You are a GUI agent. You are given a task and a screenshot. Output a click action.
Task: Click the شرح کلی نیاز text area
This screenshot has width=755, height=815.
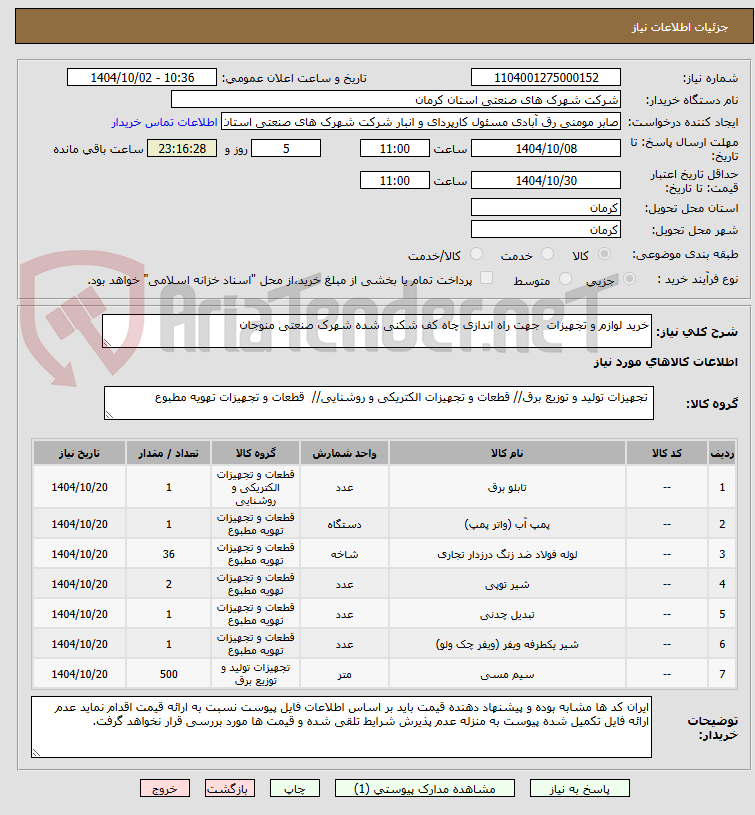point(377,331)
